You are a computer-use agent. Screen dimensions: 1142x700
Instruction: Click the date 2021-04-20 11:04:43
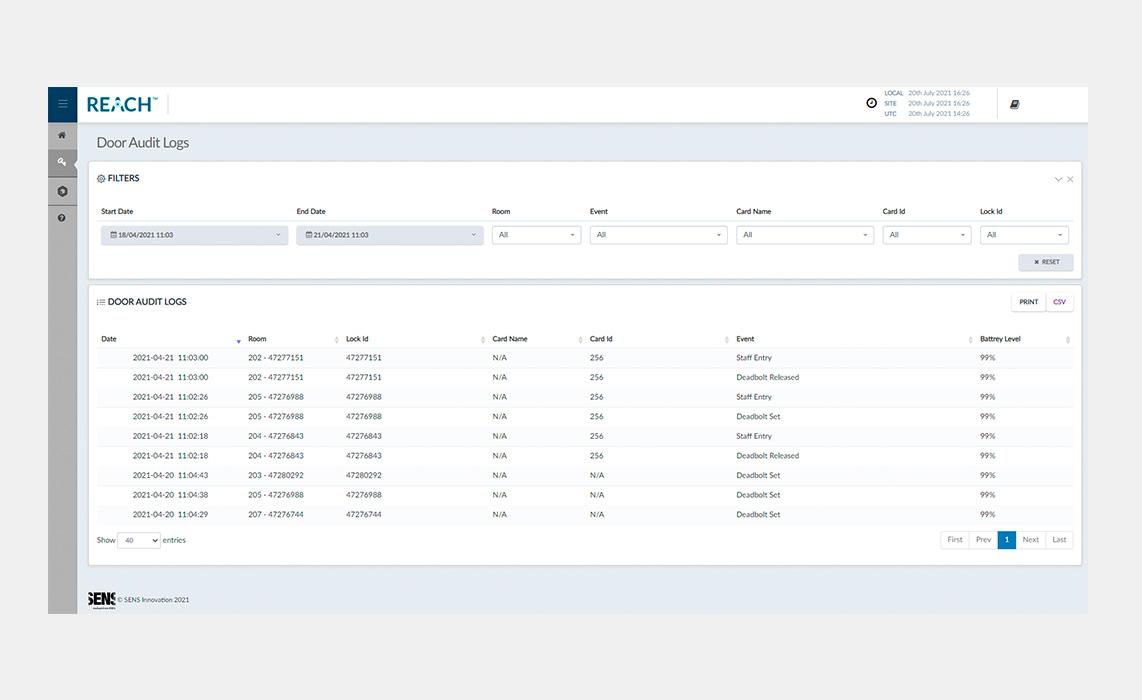(170, 476)
